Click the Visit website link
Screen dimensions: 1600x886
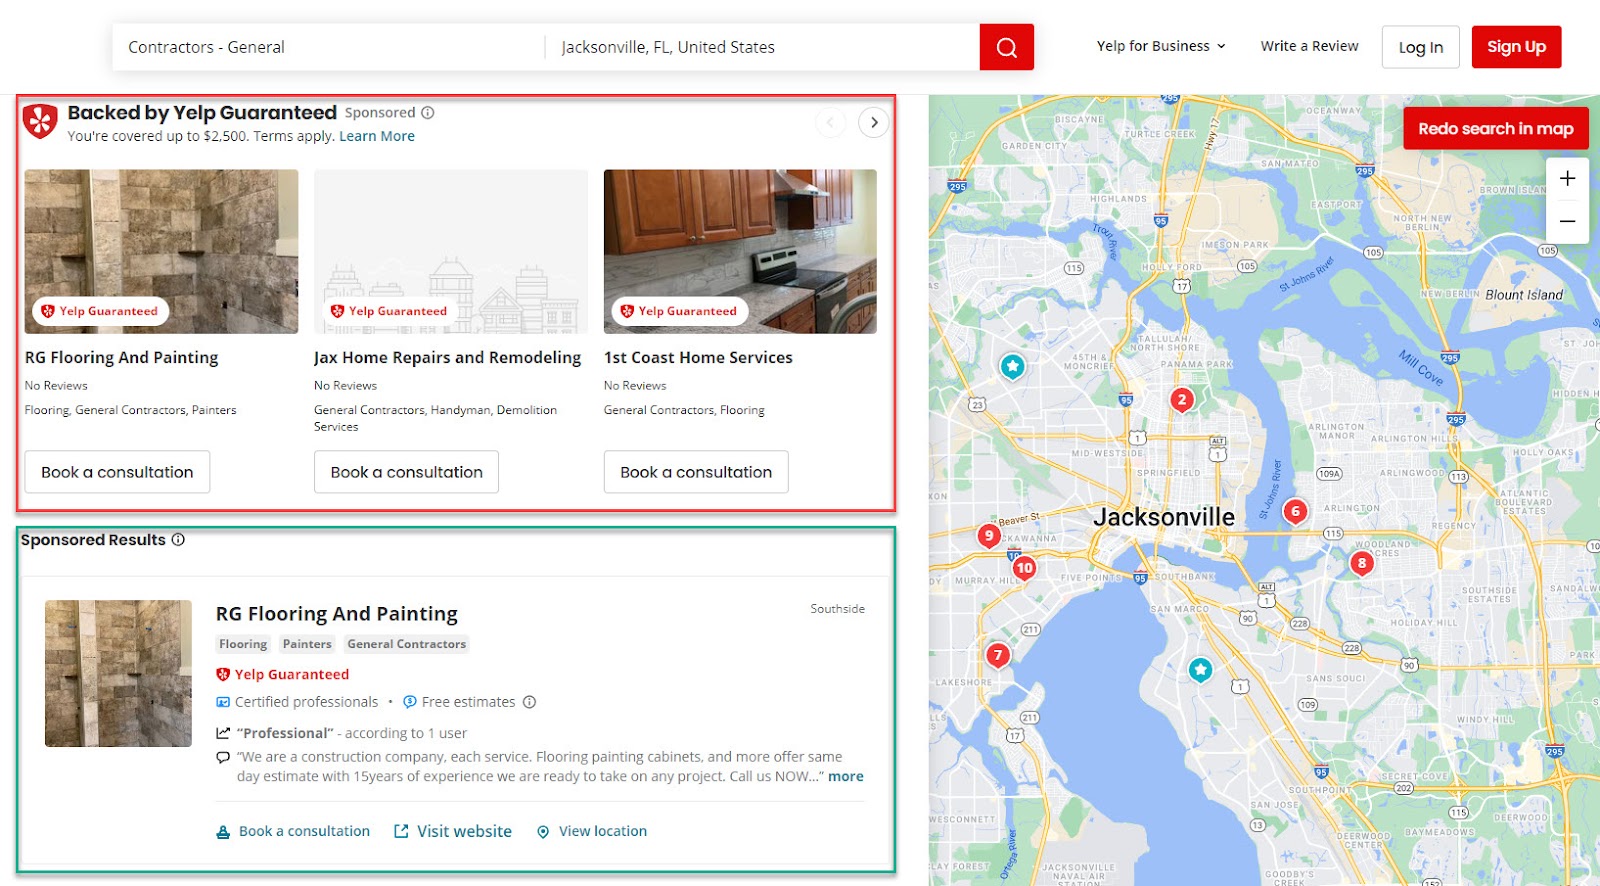click(453, 831)
